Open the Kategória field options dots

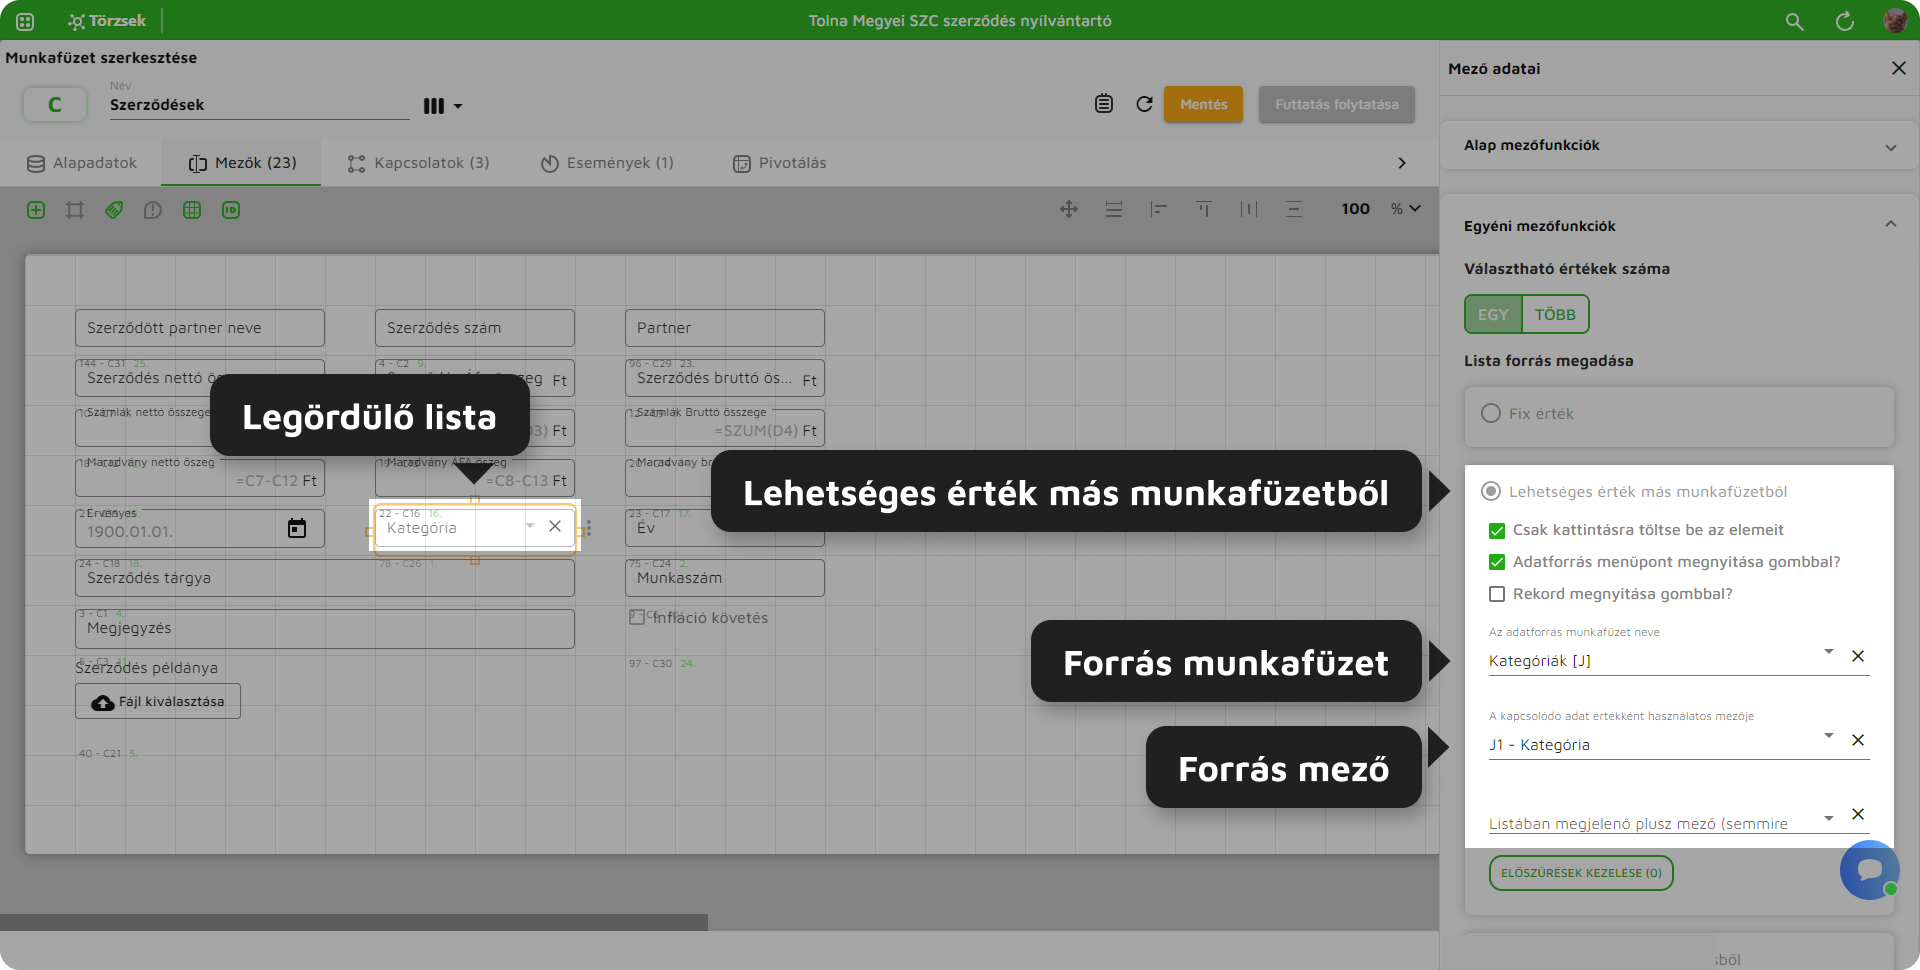(588, 528)
